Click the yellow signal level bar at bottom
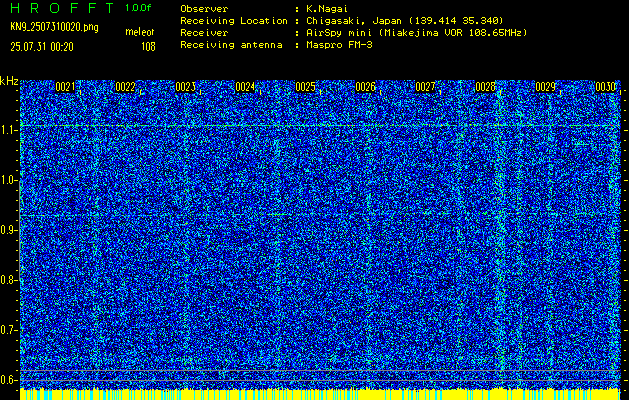This screenshot has width=629, height=400. (x=319, y=394)
